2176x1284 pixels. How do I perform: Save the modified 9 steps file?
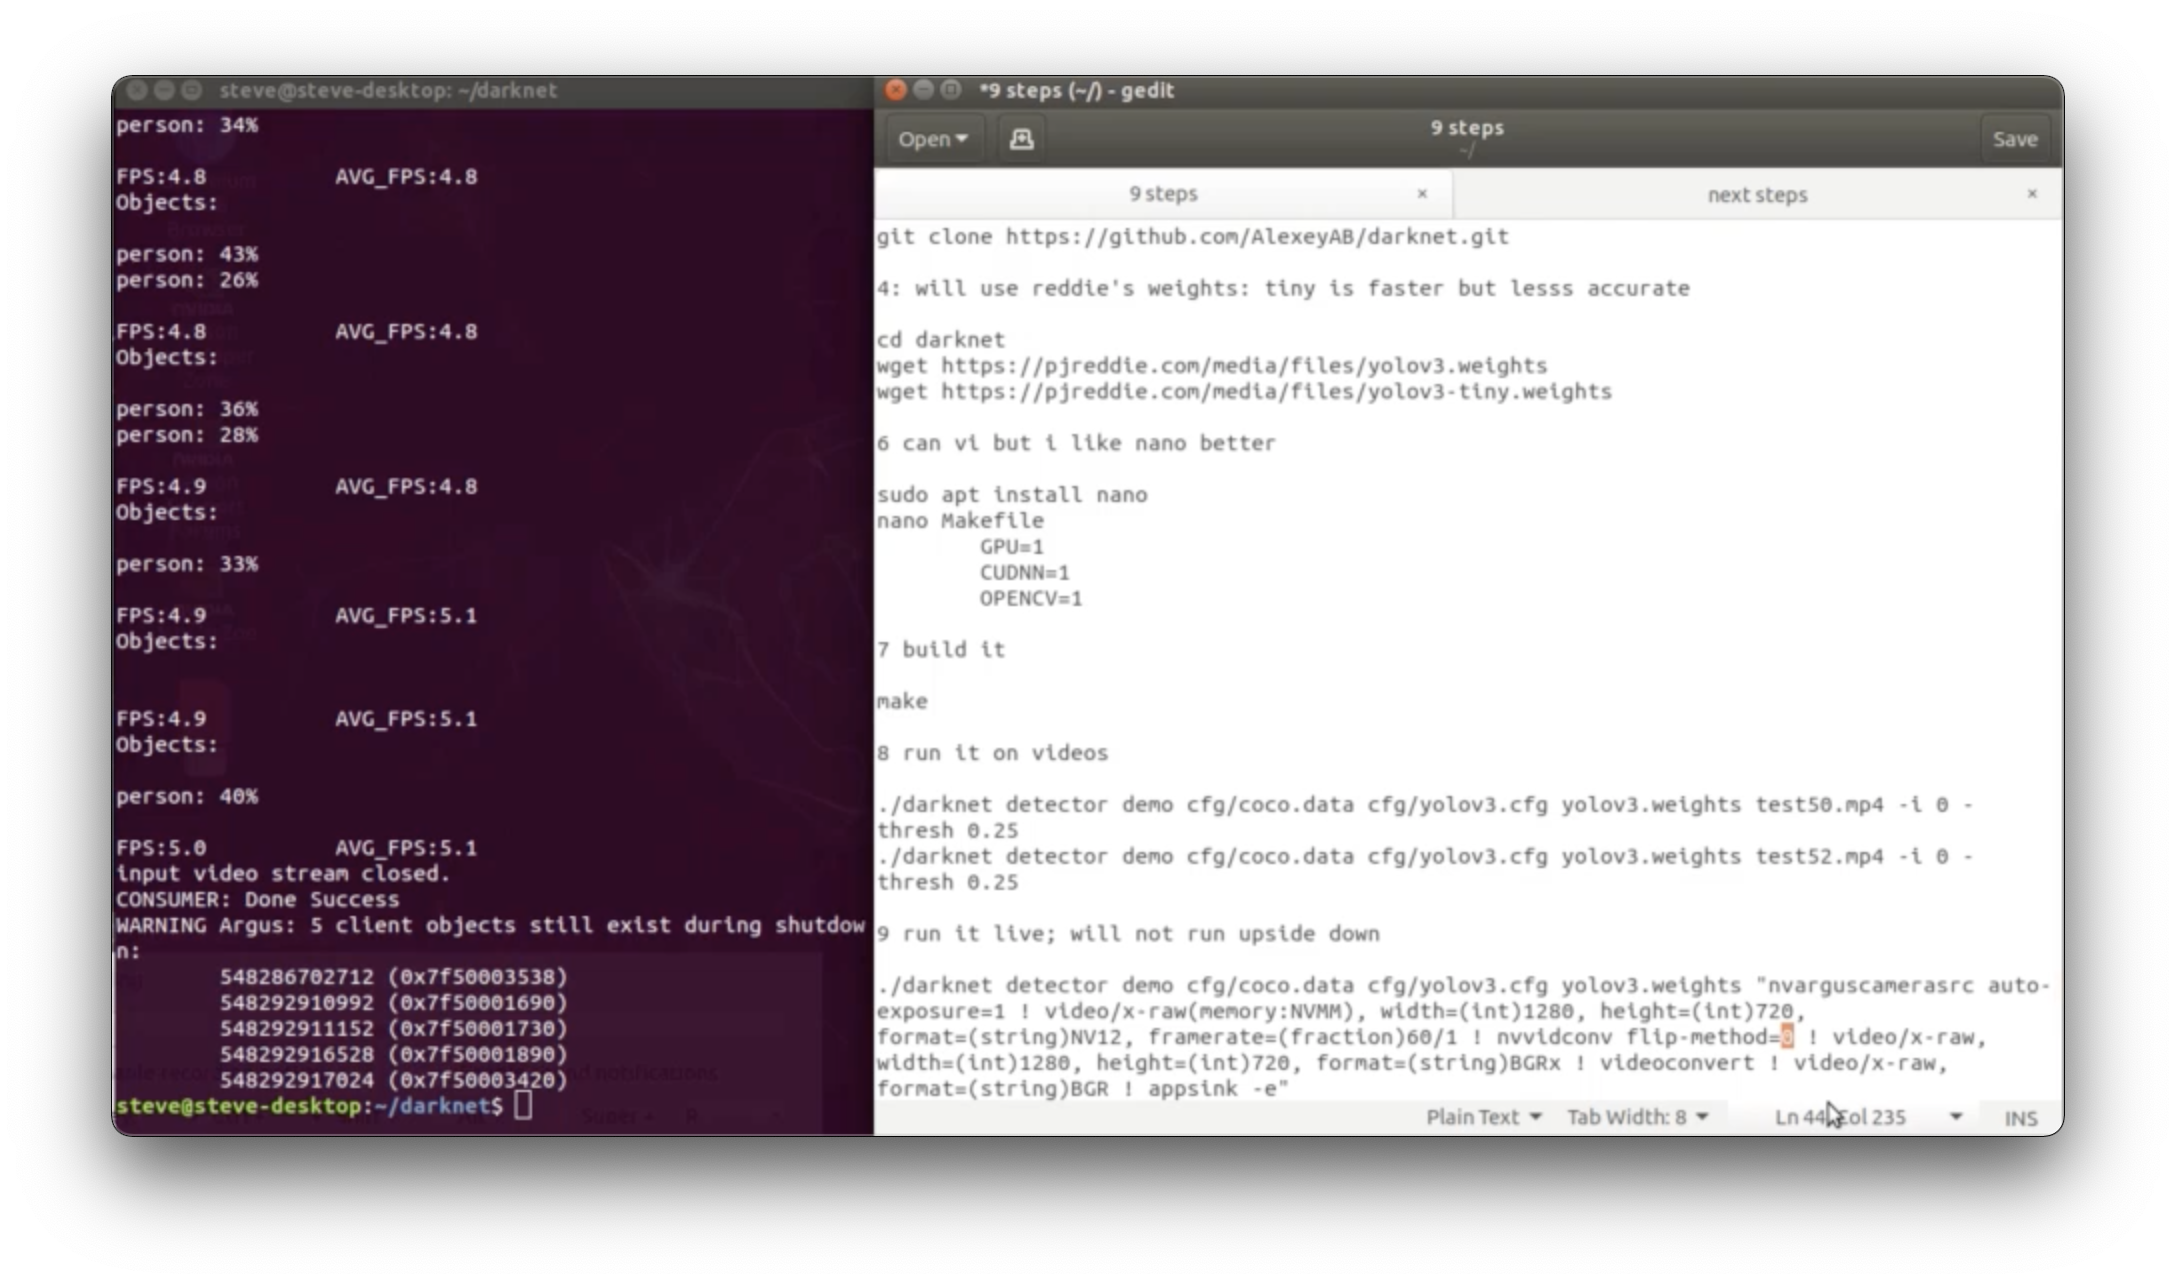click(2015, 138)
